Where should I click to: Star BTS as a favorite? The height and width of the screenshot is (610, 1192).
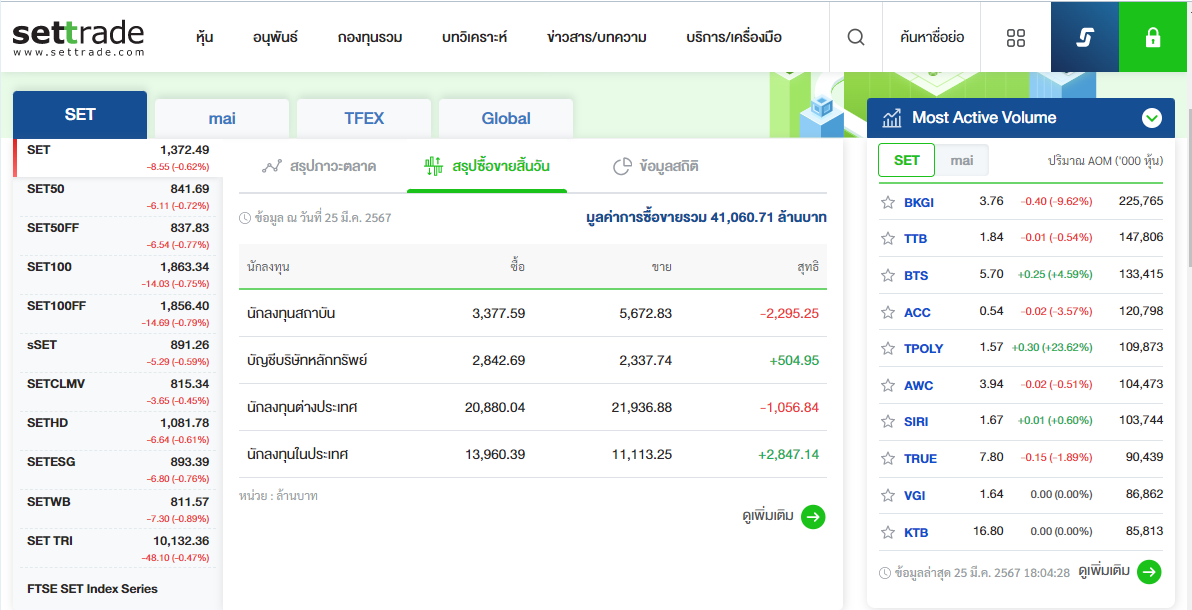pos(887,275)
